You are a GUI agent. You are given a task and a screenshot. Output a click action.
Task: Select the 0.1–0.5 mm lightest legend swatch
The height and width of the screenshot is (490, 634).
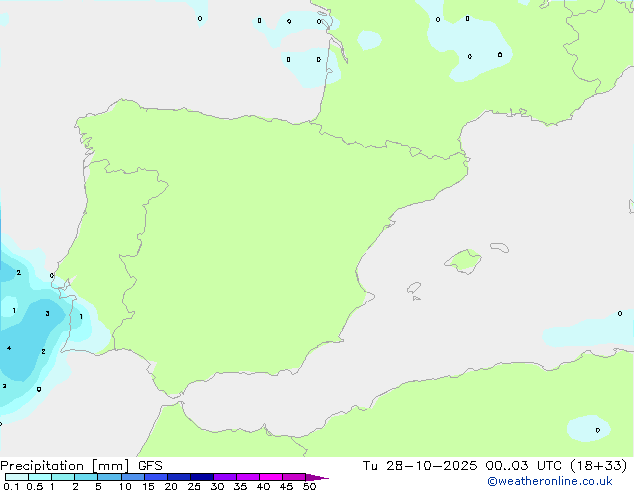[x=17, y=477]
